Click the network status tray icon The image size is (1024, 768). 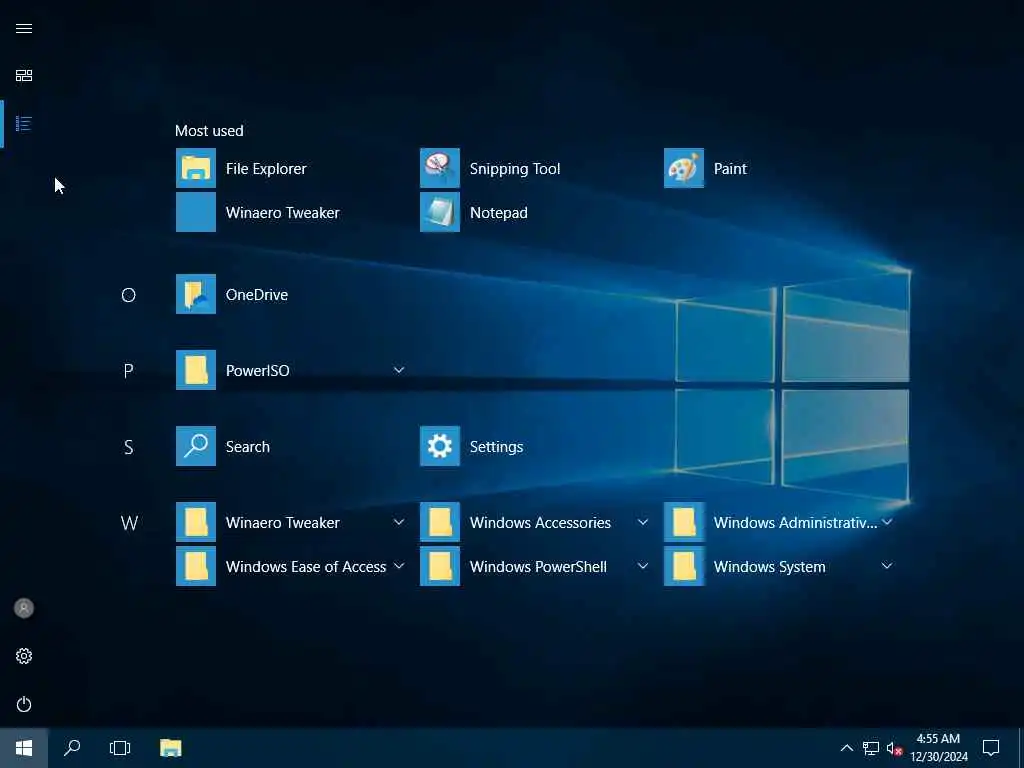[x=871, y=748]
